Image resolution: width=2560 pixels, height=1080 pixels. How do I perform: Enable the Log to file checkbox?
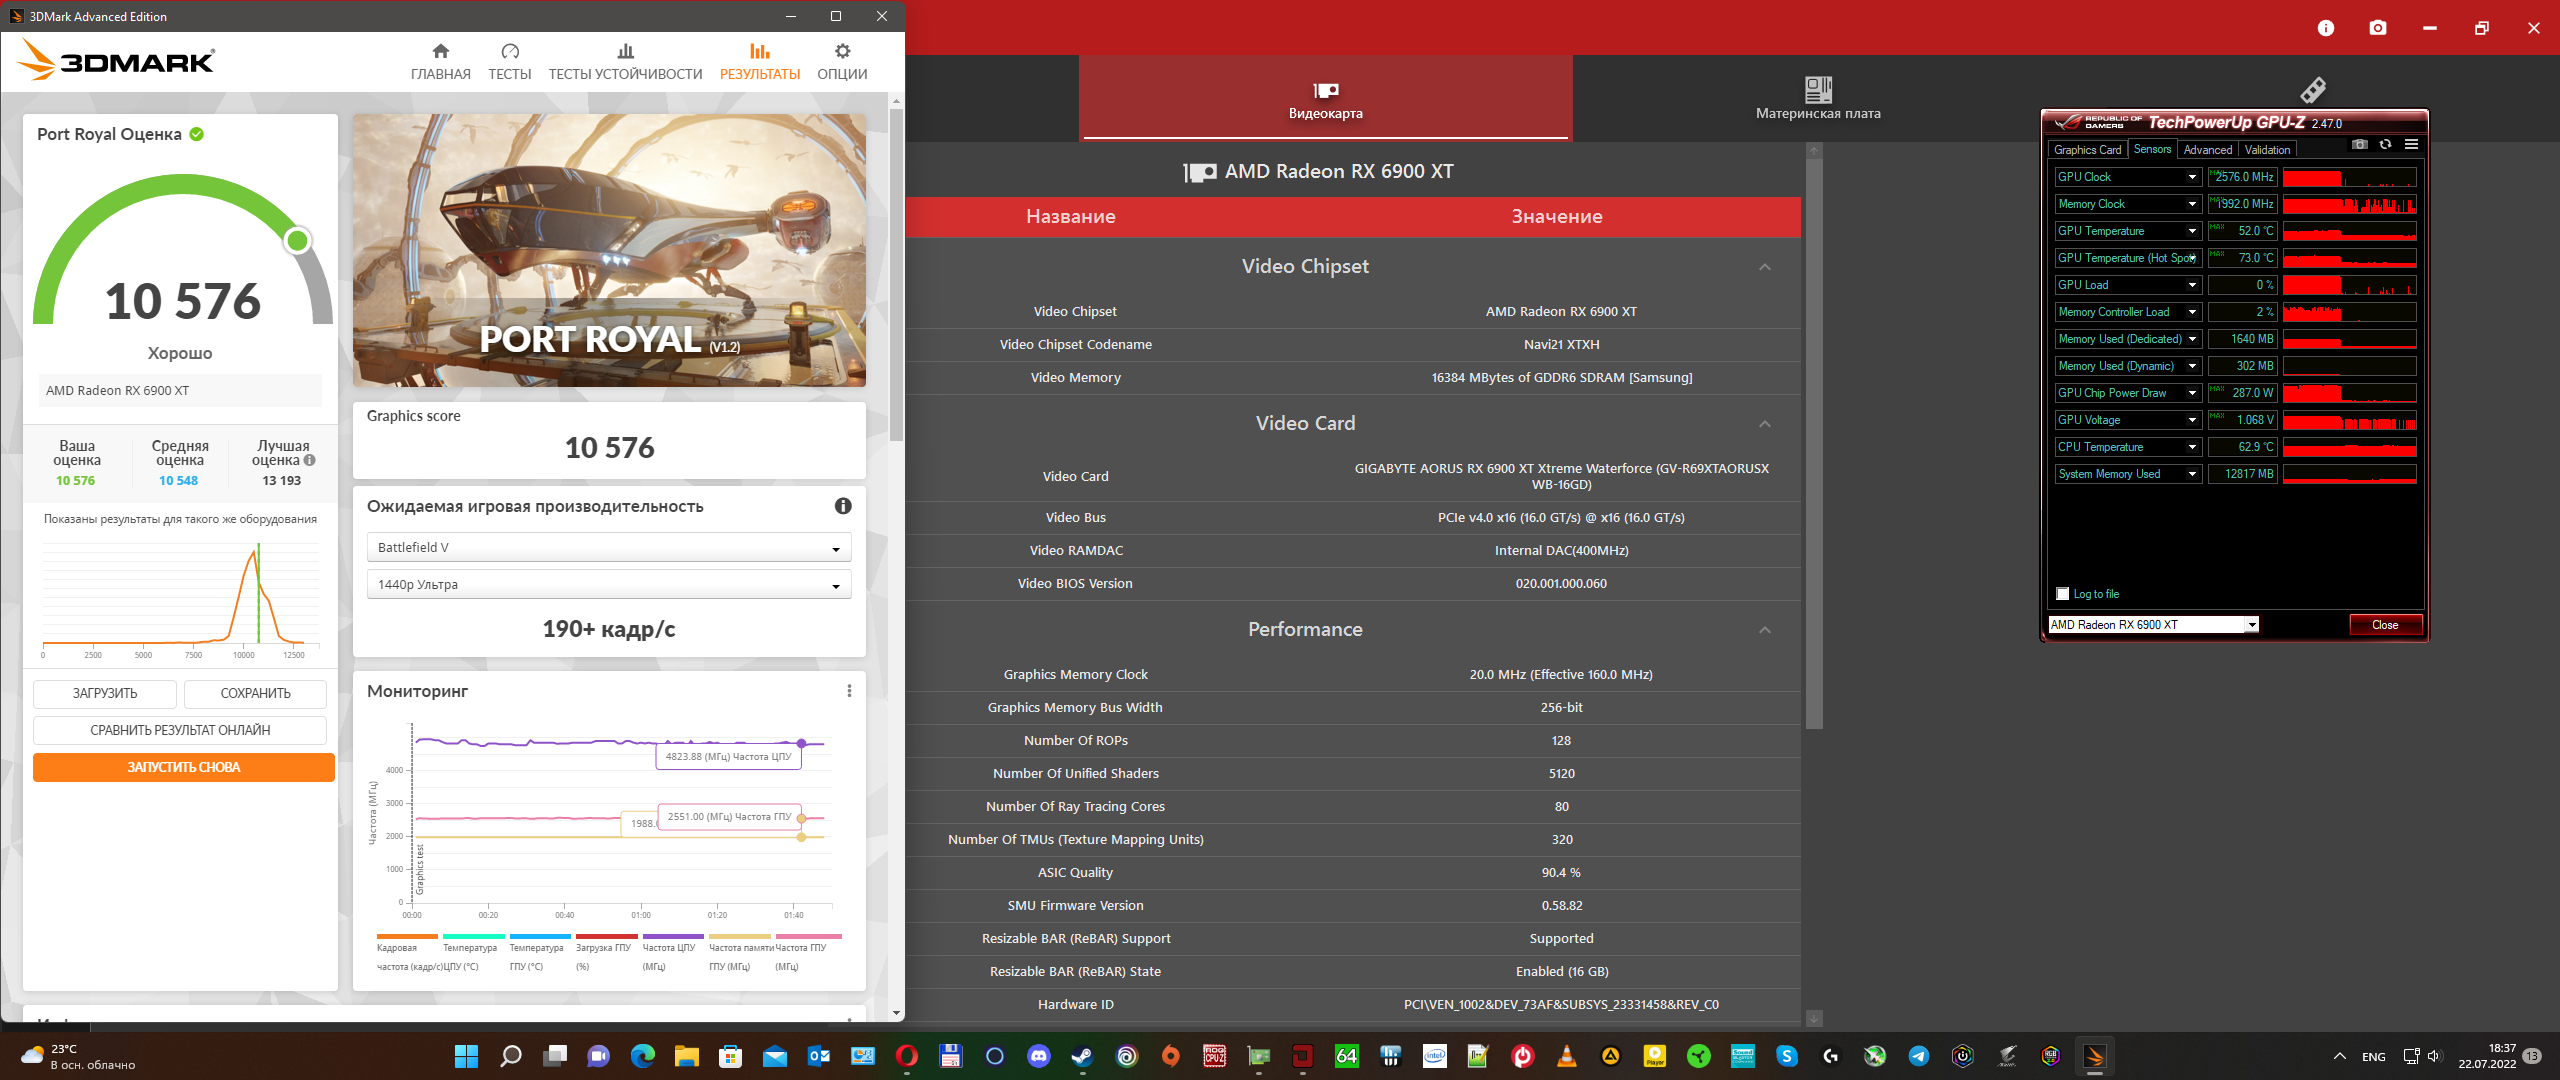coord(2062,594)
